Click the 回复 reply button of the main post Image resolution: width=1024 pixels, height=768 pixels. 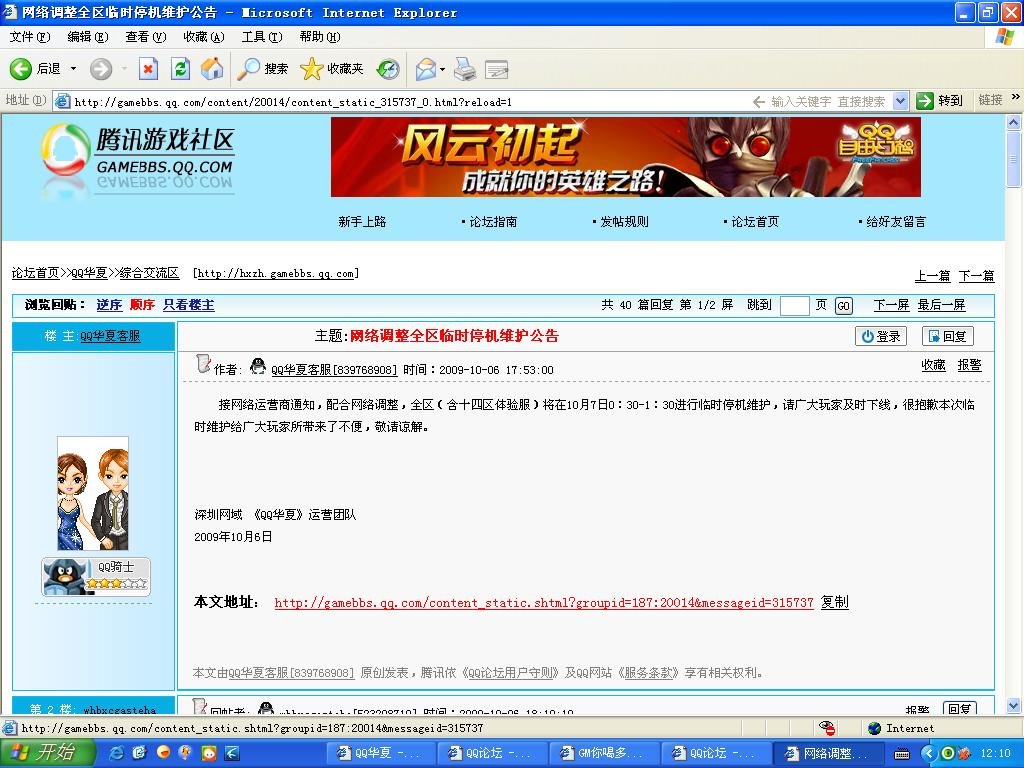pos(948,336)
